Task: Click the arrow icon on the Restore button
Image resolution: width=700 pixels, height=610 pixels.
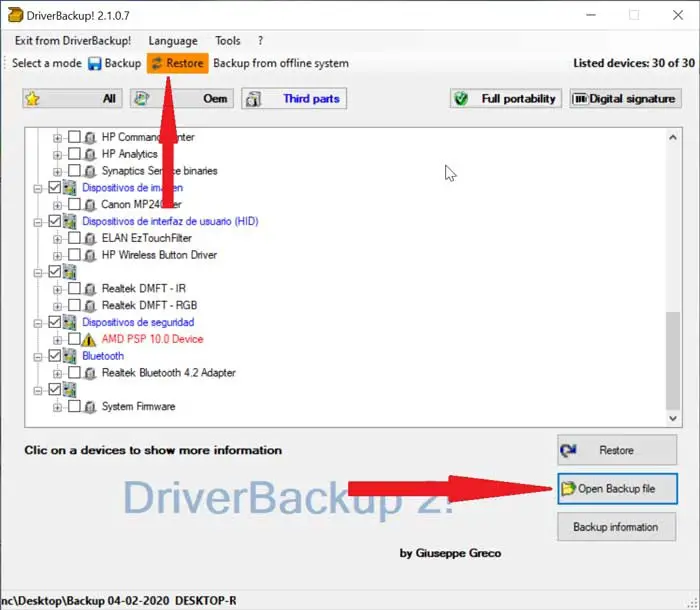Action: point(569,451)
